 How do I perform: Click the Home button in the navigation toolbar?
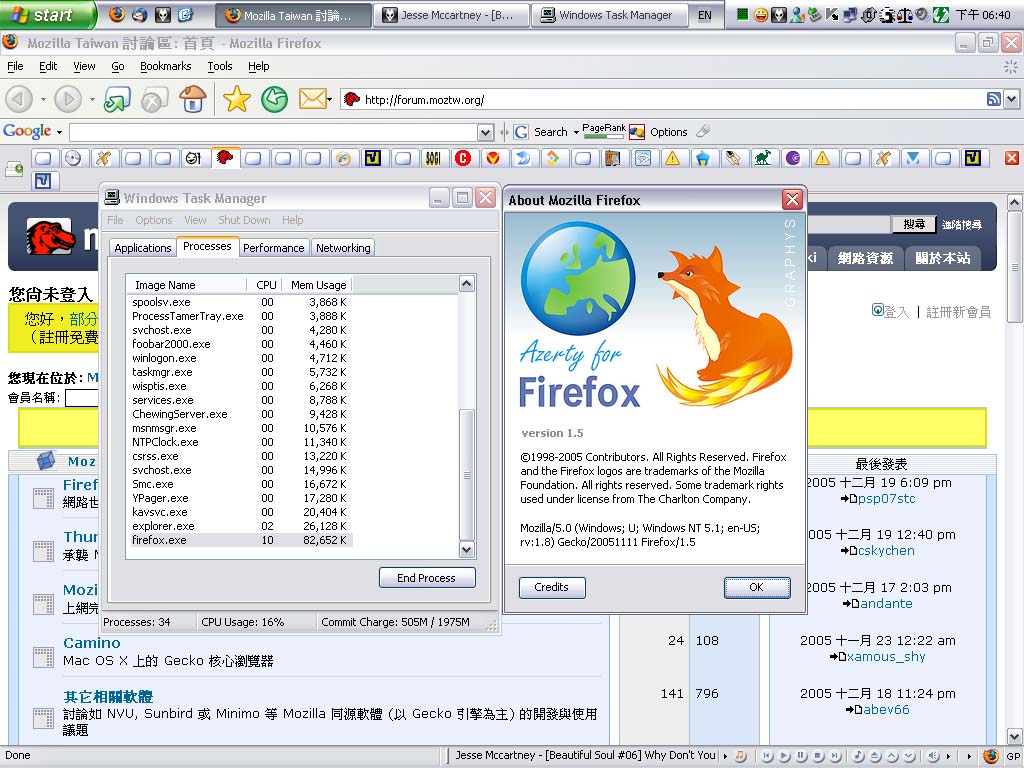tap(192, 99)
